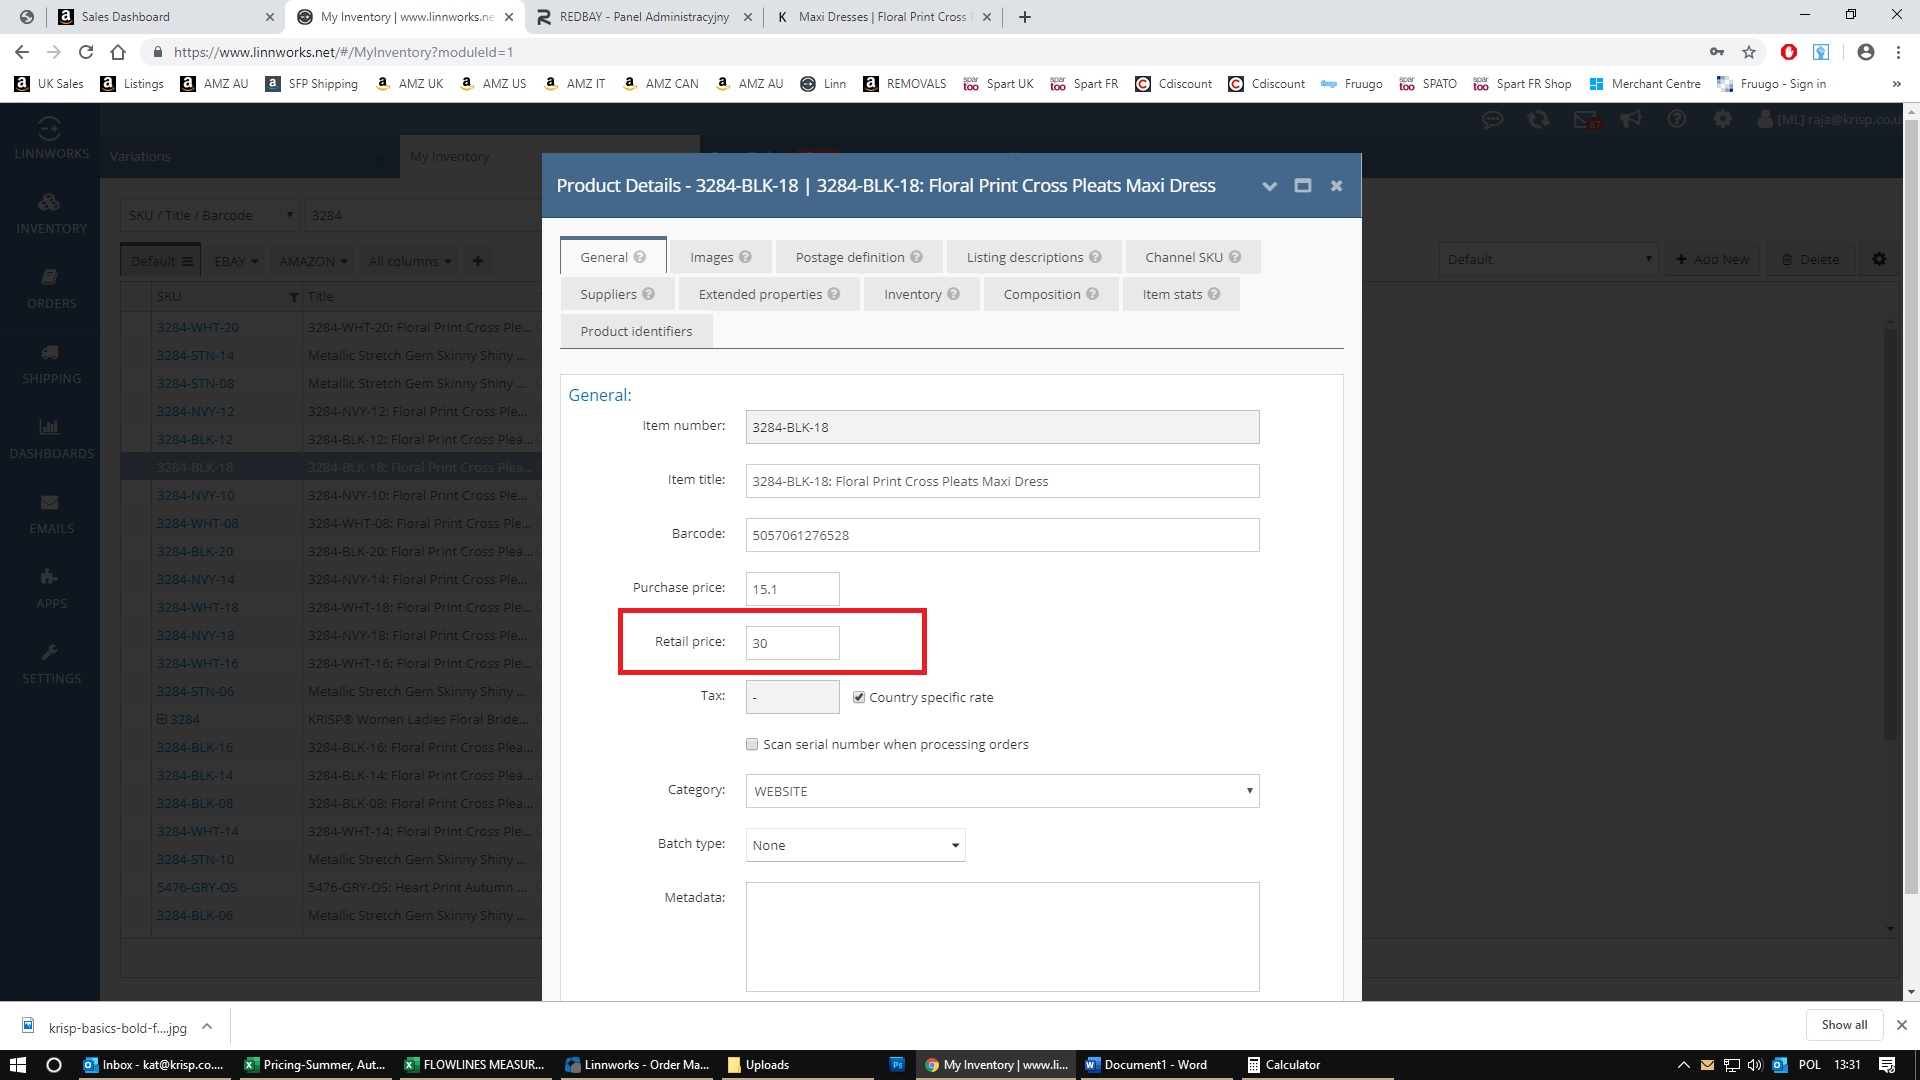Click the Retail price input field
1920x1080 pixels.
(x=792, y=643)
